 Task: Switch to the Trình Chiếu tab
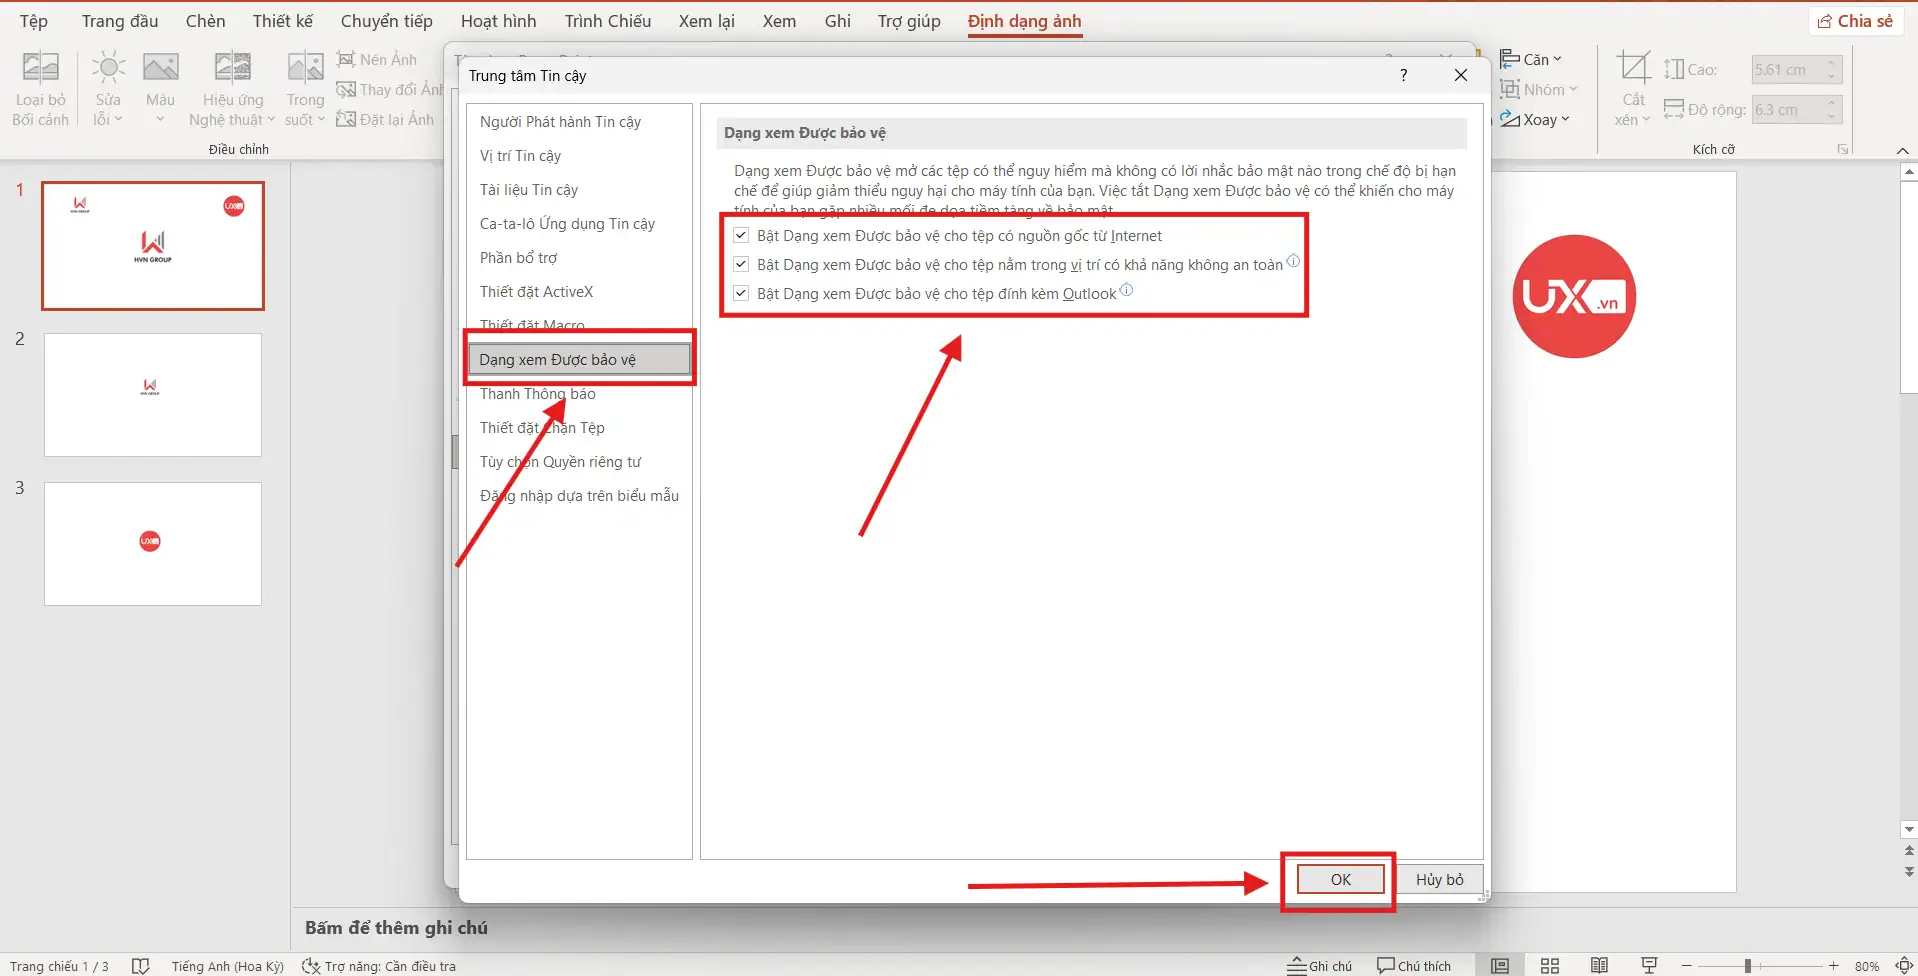(x=607, y=20)
